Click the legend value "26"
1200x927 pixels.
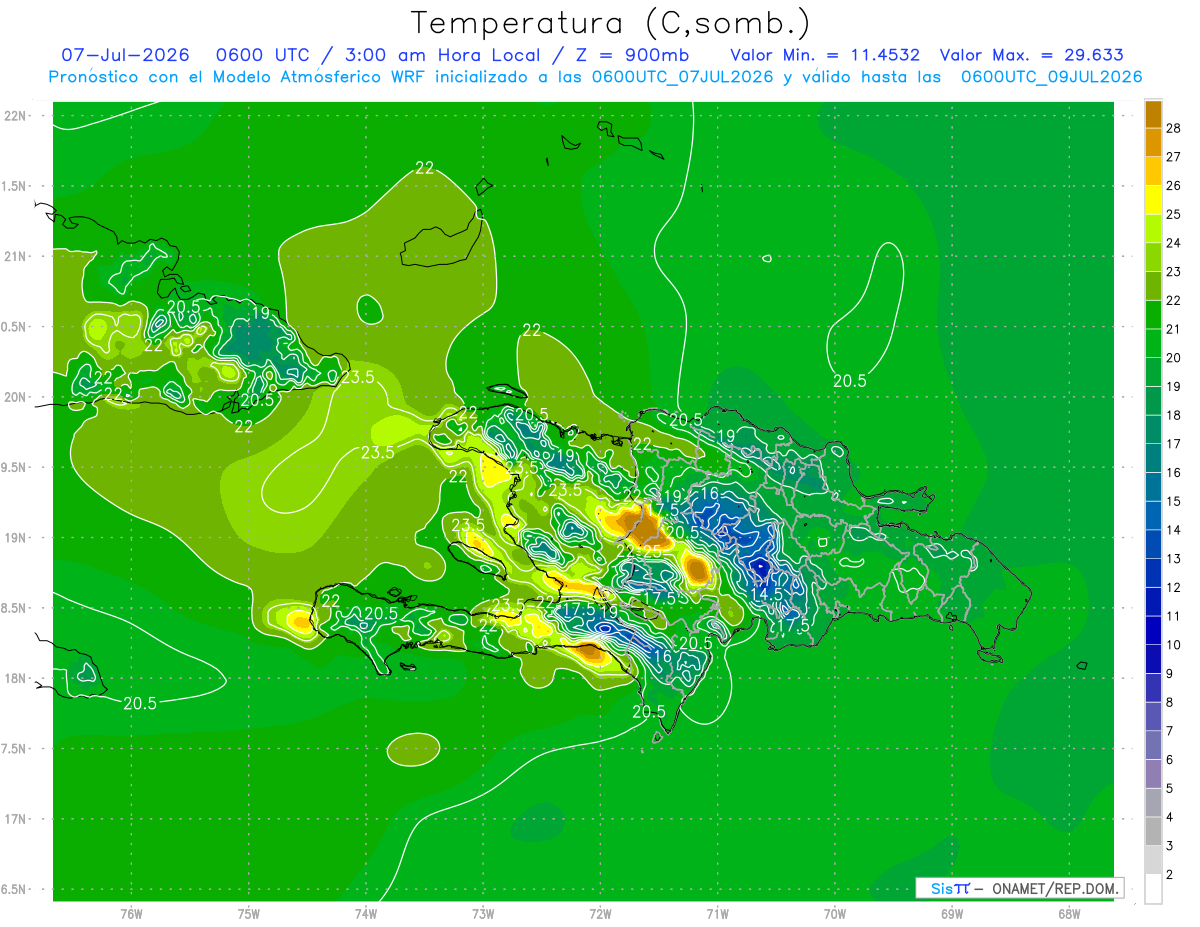[x=1173, y=185]
